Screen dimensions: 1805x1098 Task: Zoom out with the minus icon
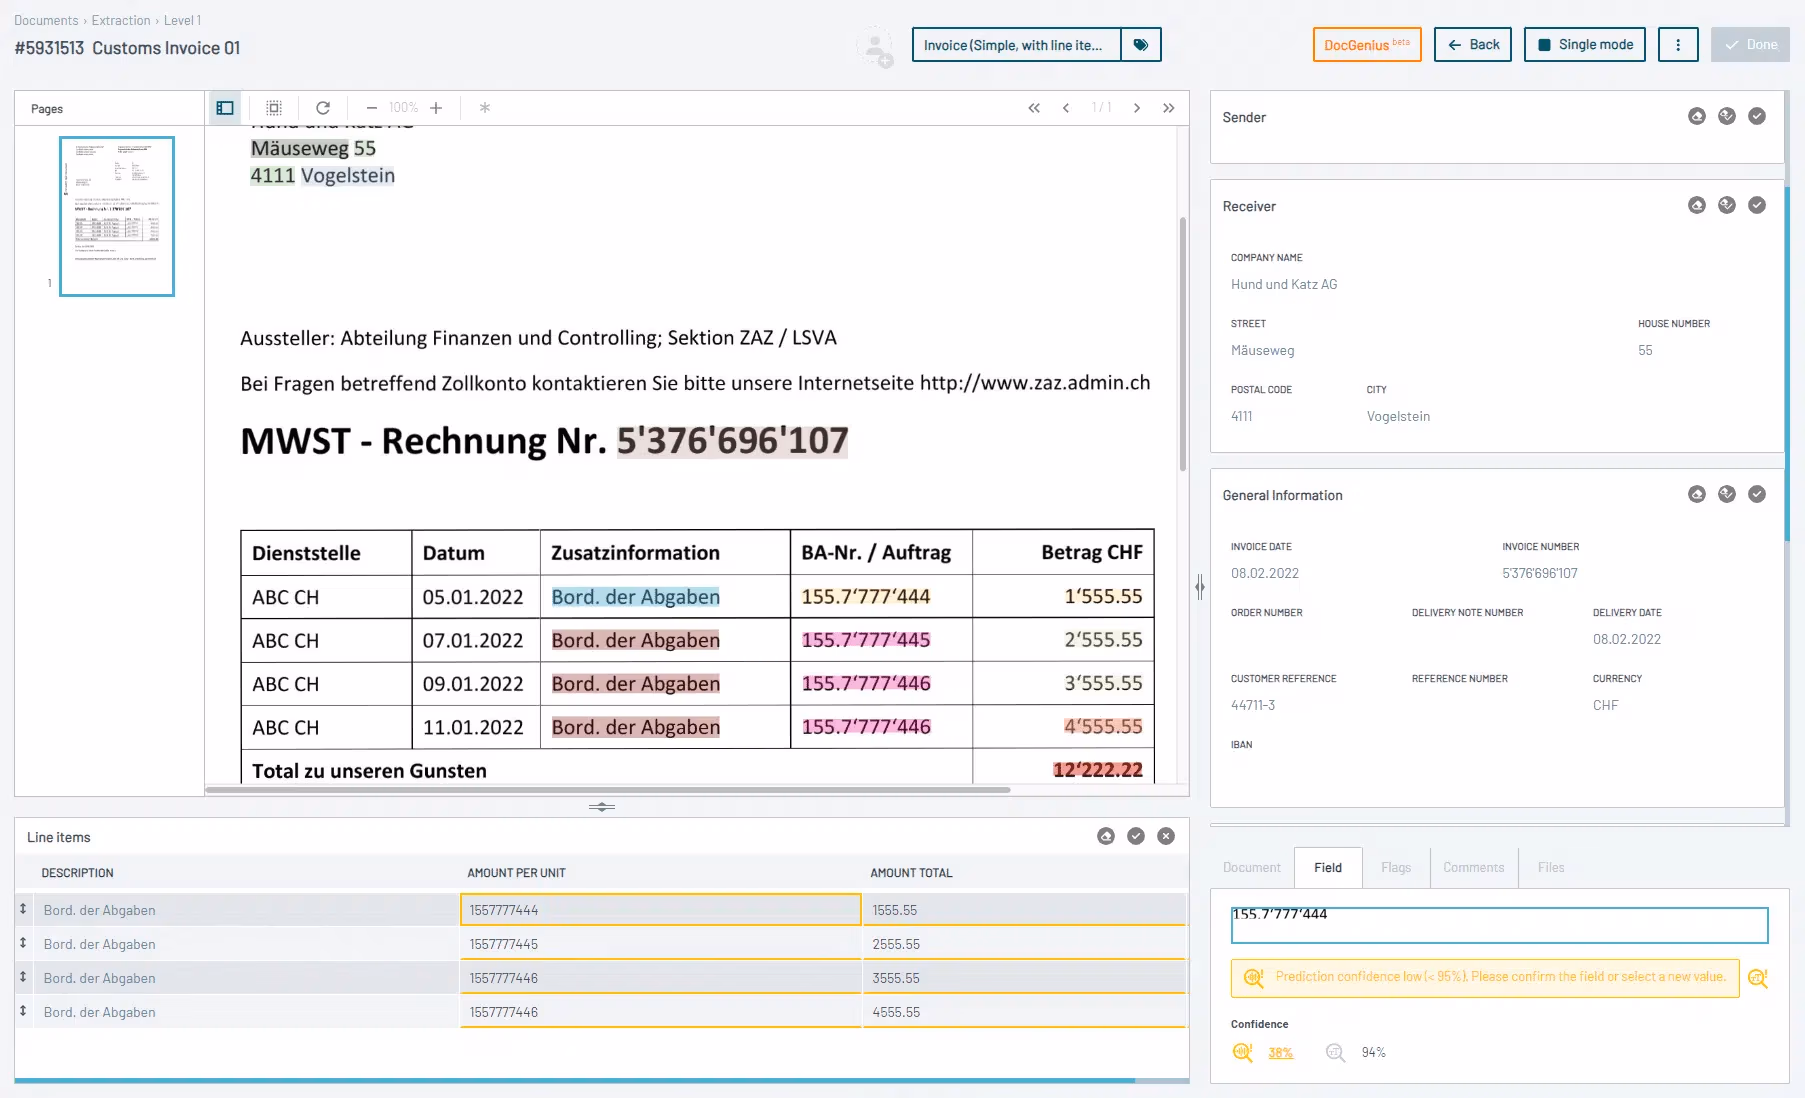[372, 108]
